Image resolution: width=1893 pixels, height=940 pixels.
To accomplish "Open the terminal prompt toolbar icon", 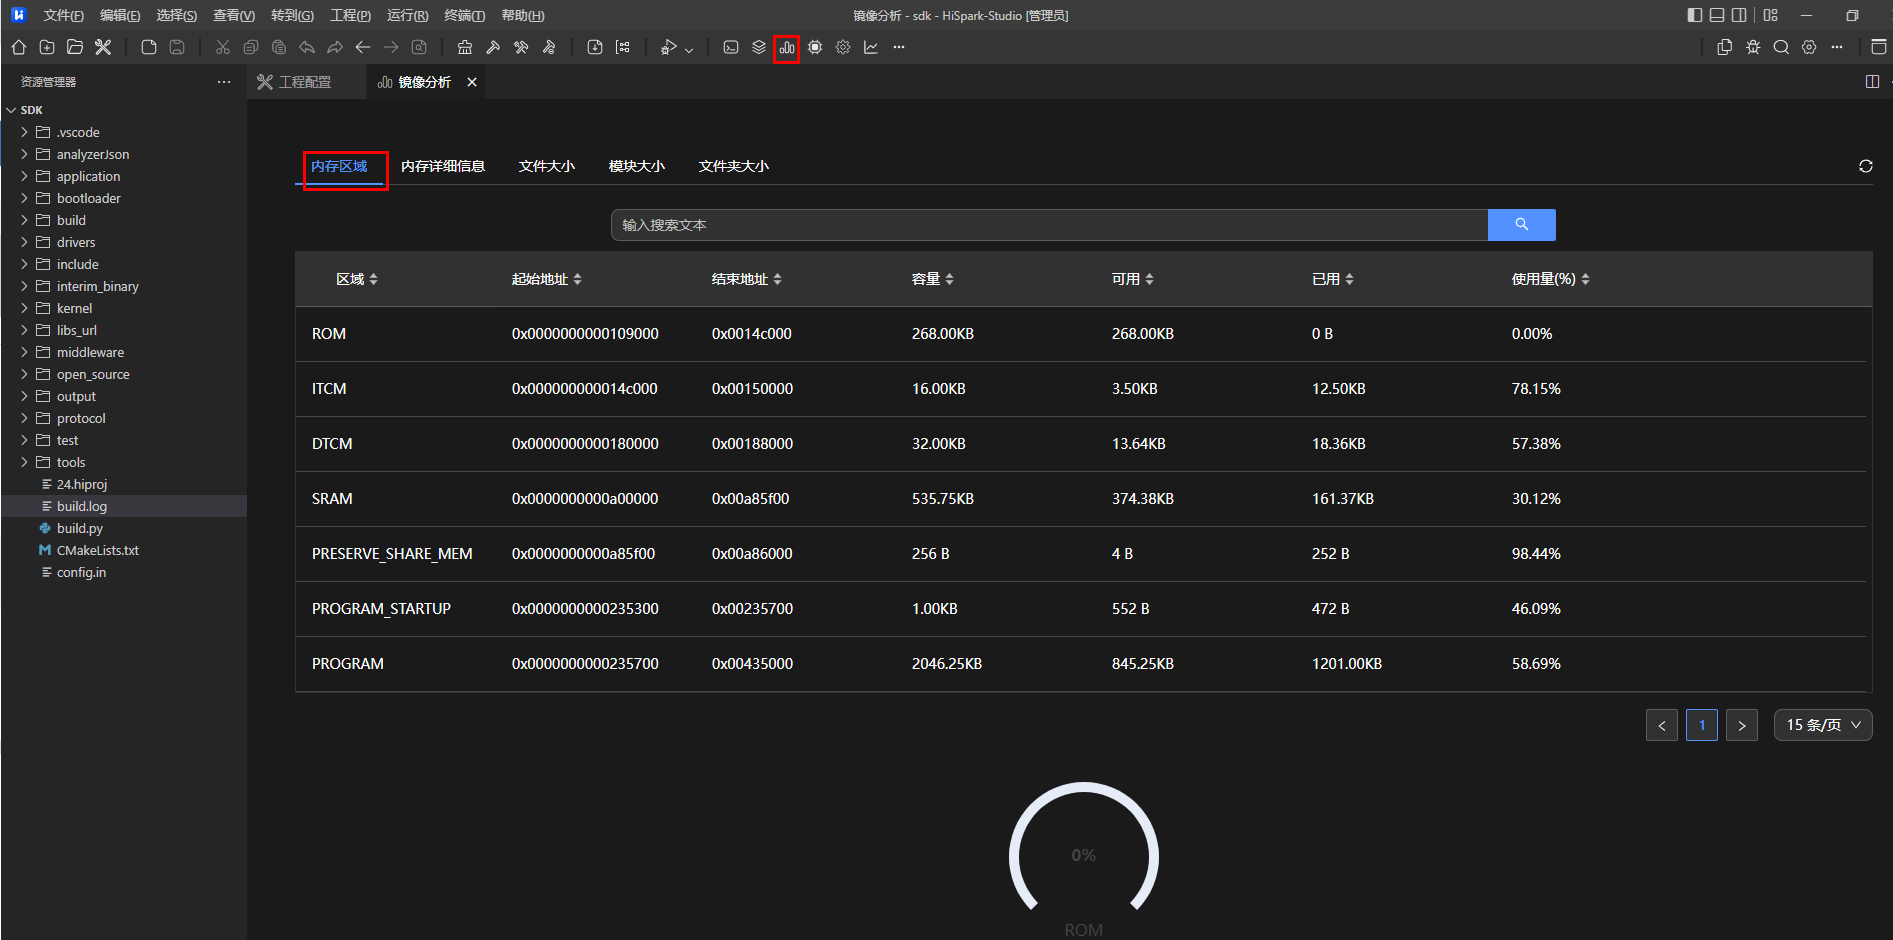I will click(x=731, y=47).
